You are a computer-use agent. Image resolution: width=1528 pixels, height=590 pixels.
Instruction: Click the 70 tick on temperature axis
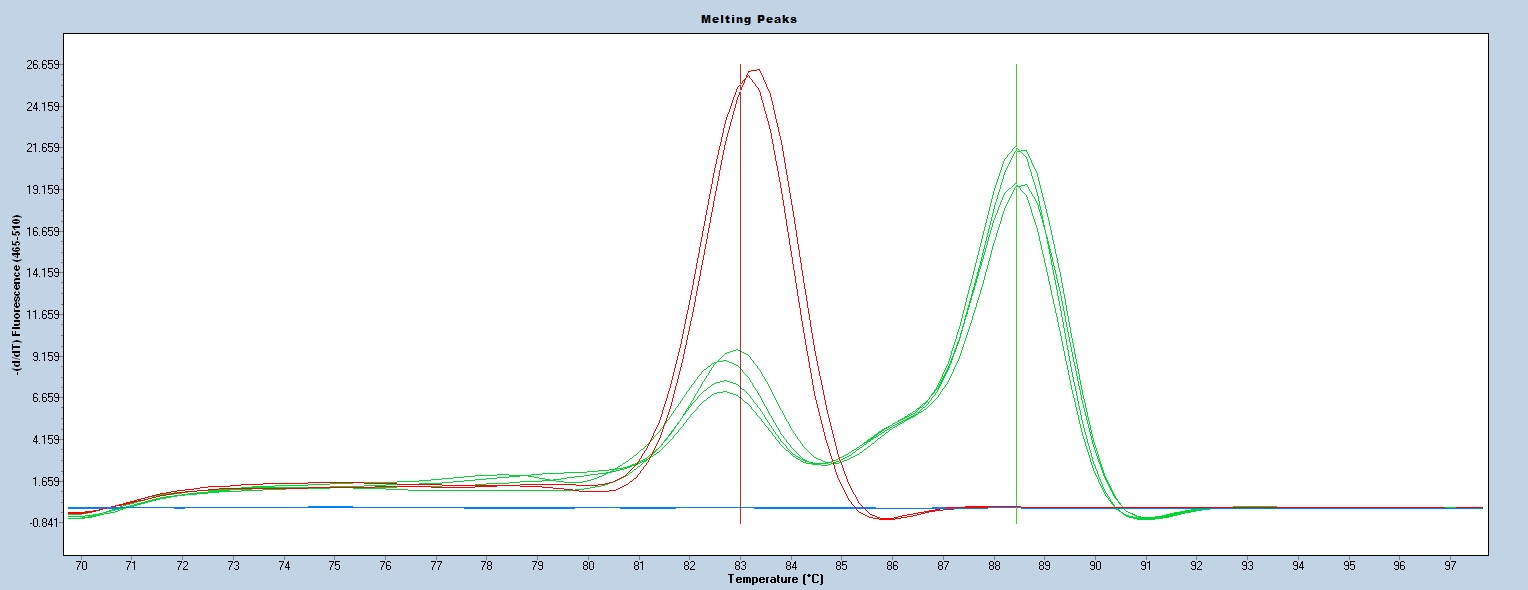click(81, 566)
